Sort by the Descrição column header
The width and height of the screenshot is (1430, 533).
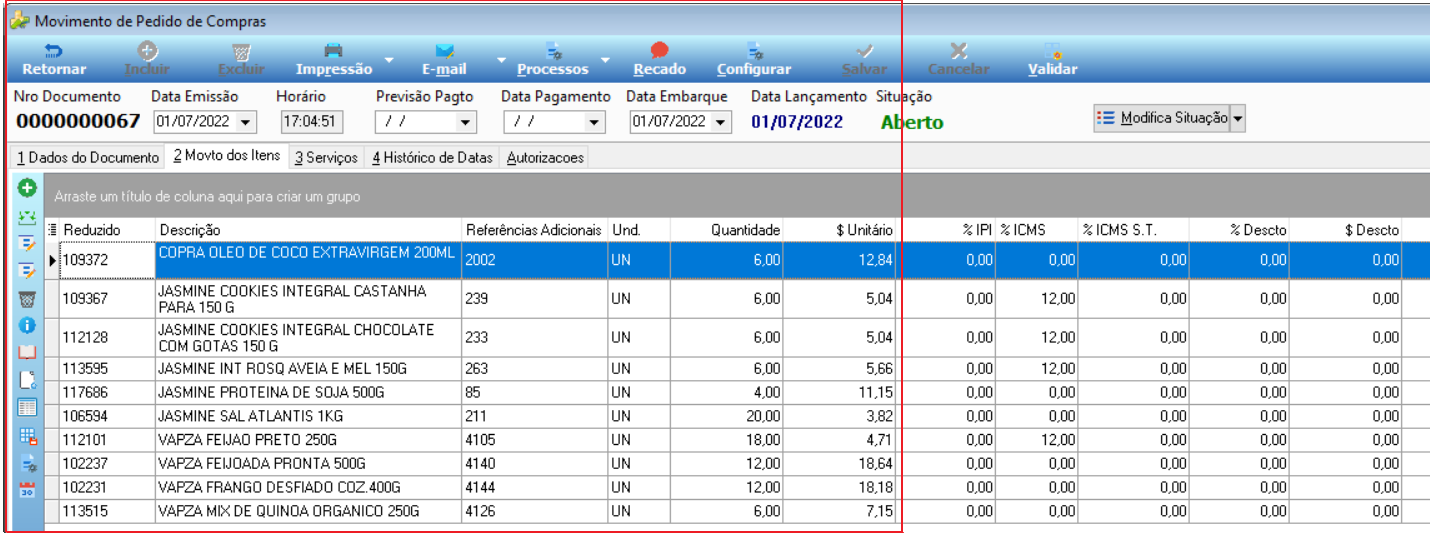click(x=308, y=230)
